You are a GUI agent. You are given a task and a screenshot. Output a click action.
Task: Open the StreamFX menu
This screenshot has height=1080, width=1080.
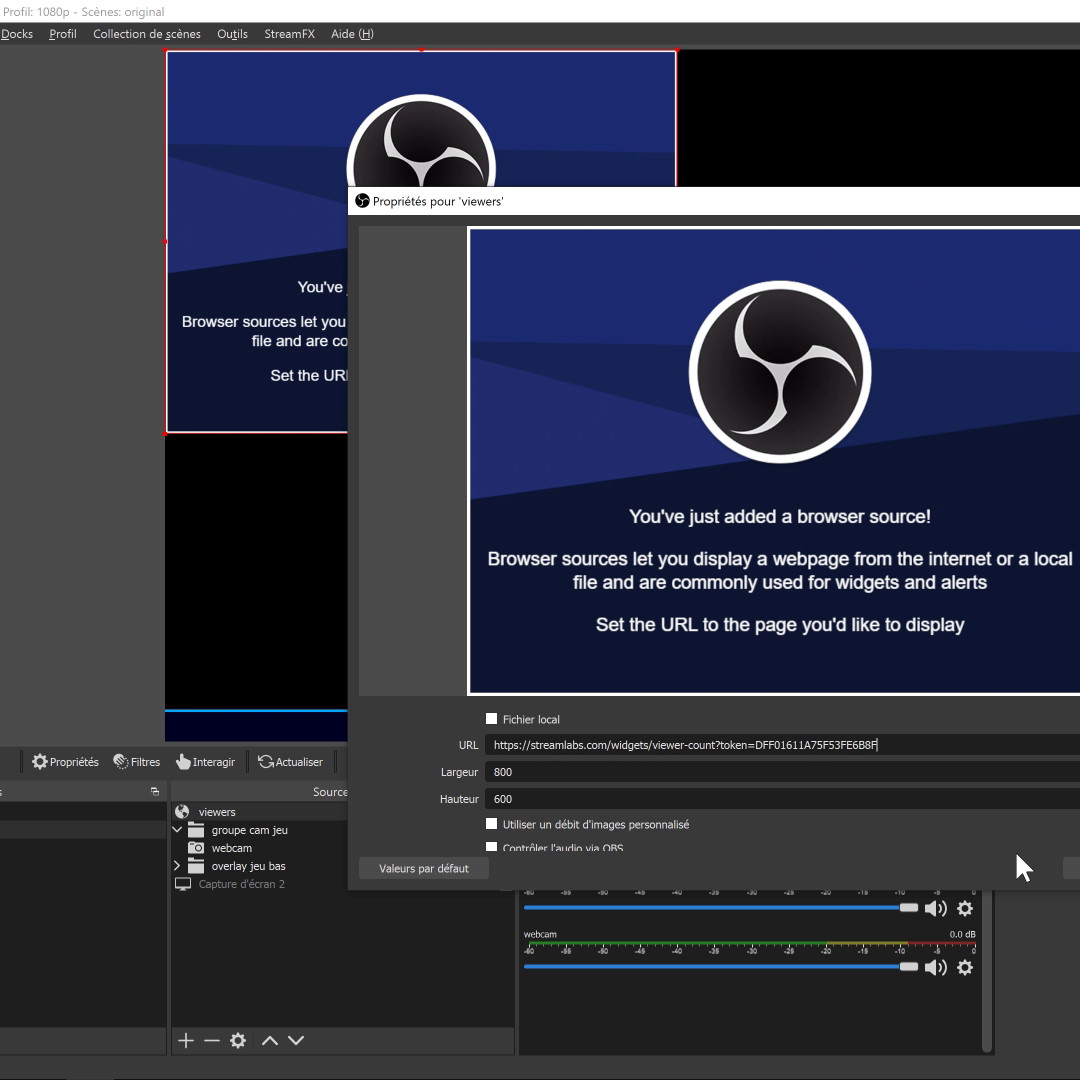point(289,34)
